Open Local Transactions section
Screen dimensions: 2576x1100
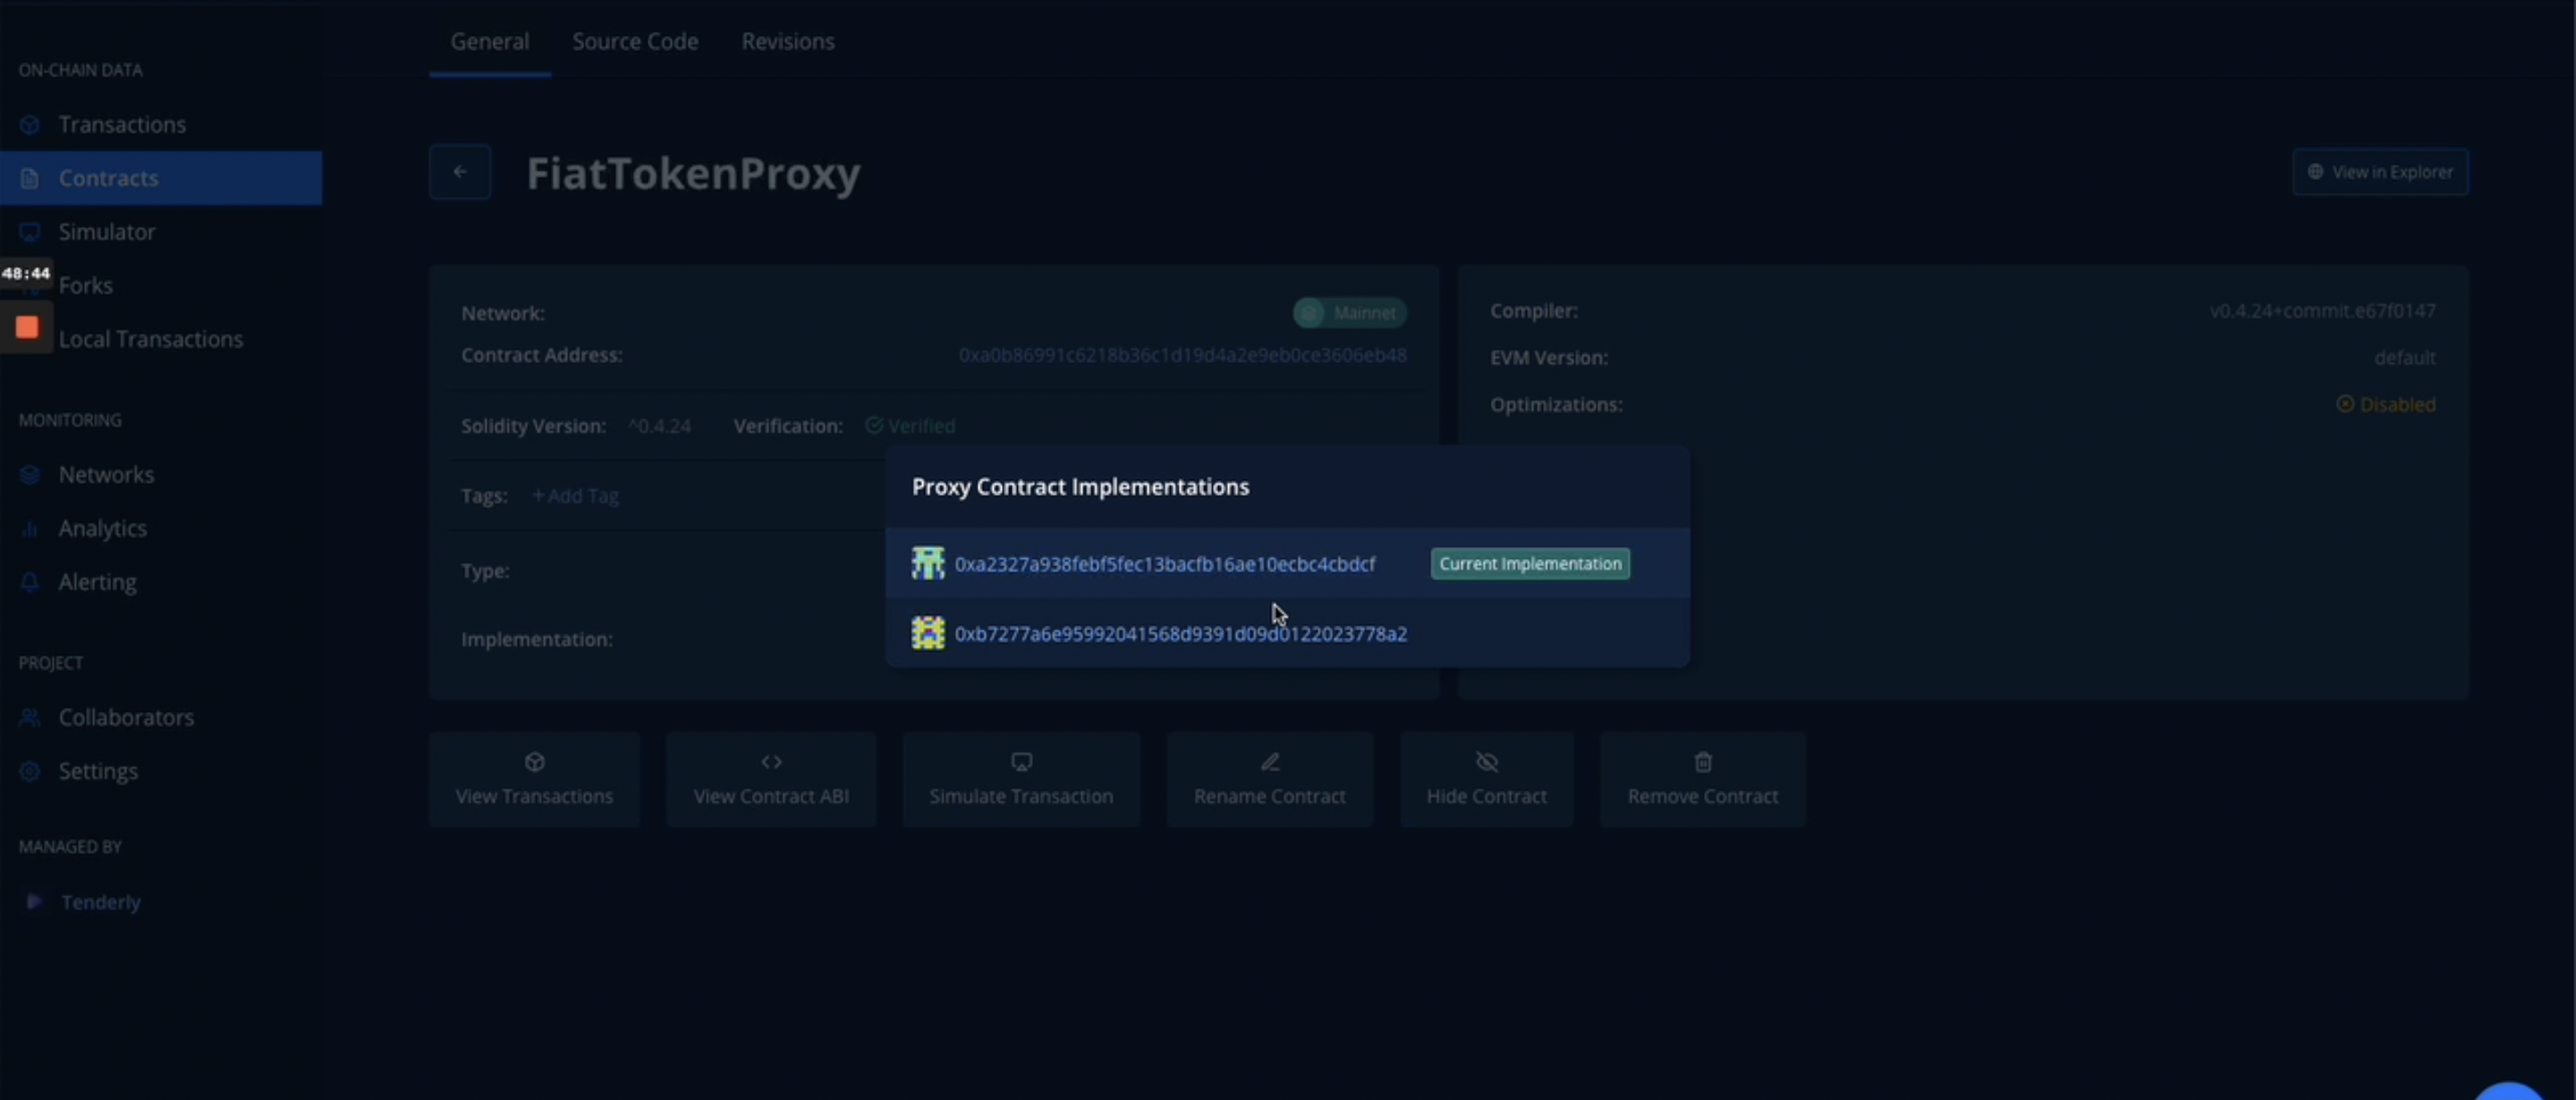[x=151, y=339]
